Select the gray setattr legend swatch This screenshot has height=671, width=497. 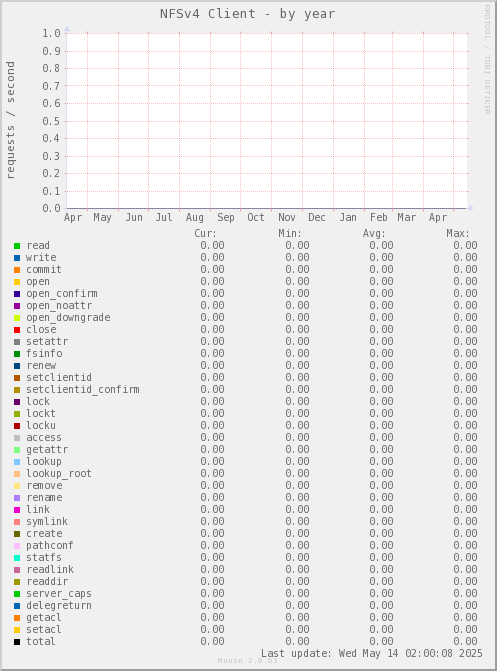point(17,342)
